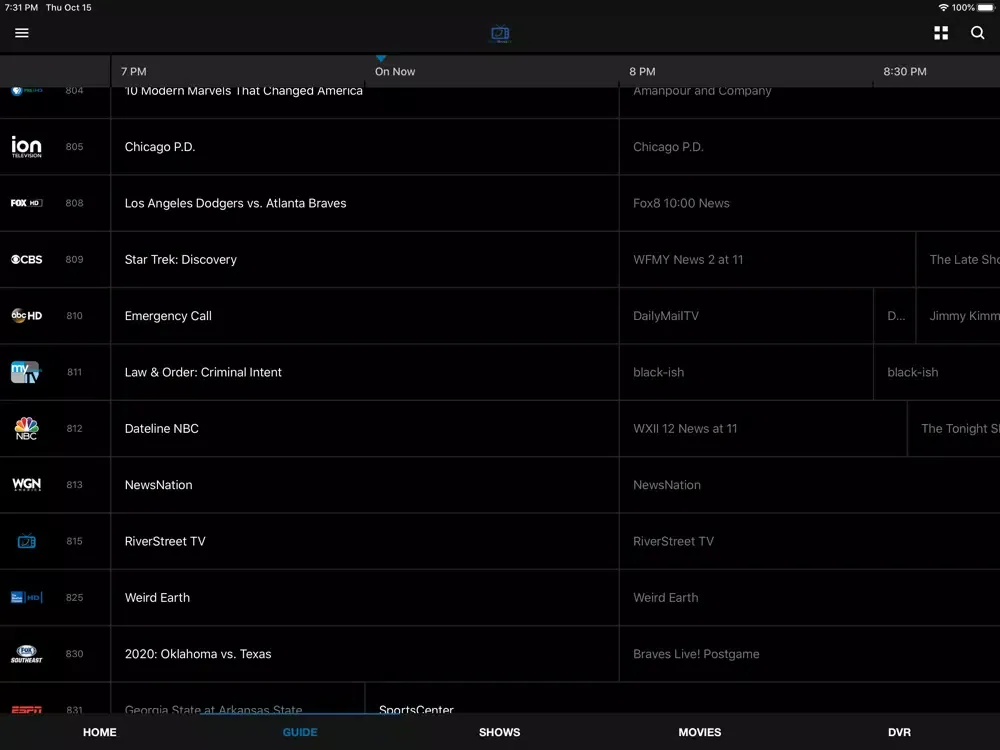Open upcoming NewsNation at 8 PM

coord(810,485)
